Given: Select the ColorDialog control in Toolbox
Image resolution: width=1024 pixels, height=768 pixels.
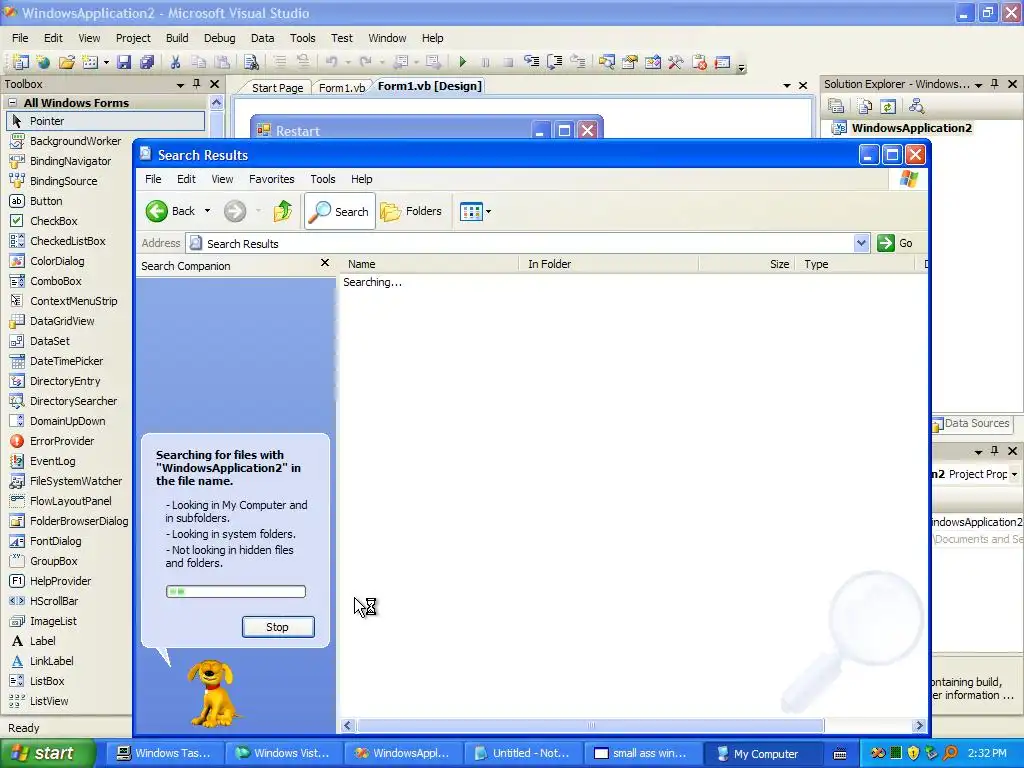Looking at the screenshot, I should coord(57,261).
